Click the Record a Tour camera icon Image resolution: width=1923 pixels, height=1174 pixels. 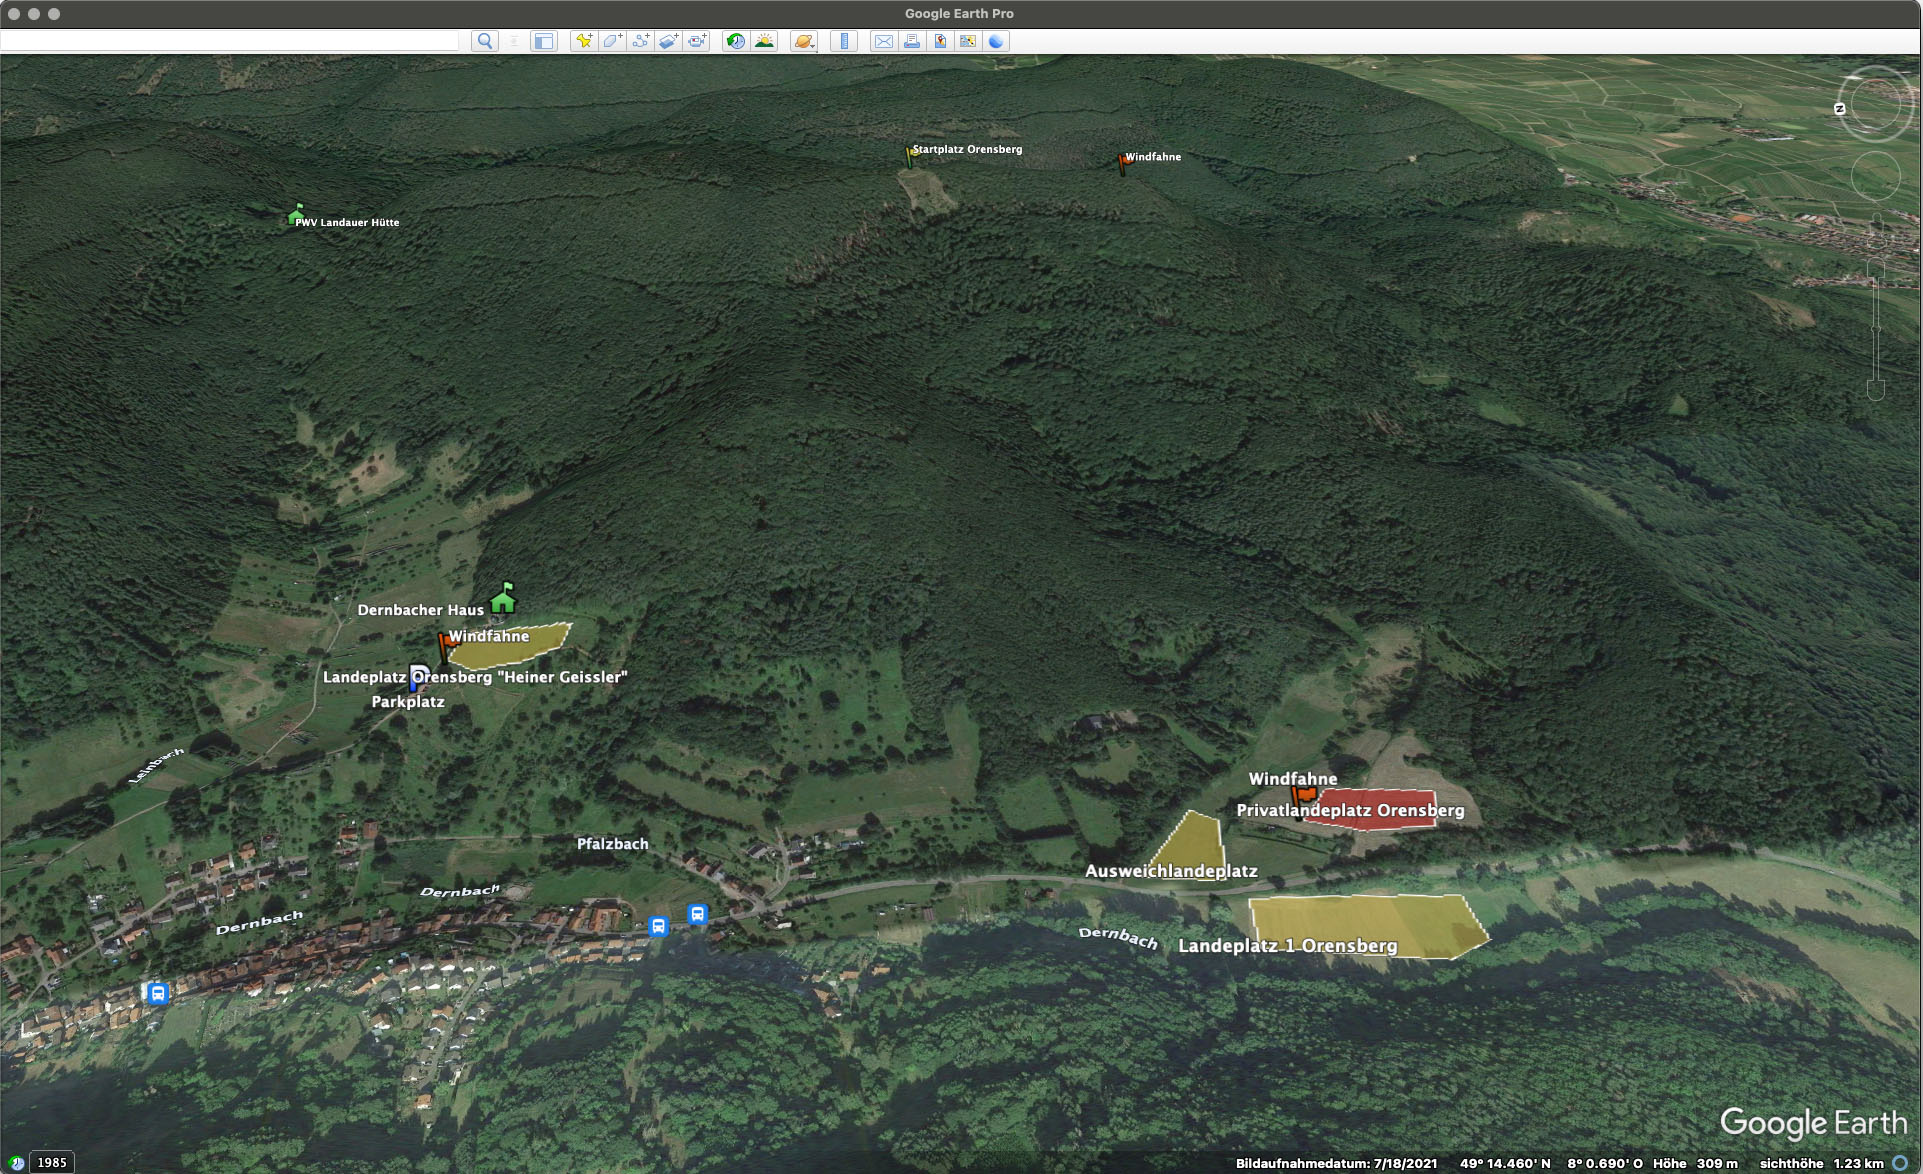click(x=697, y=41)
